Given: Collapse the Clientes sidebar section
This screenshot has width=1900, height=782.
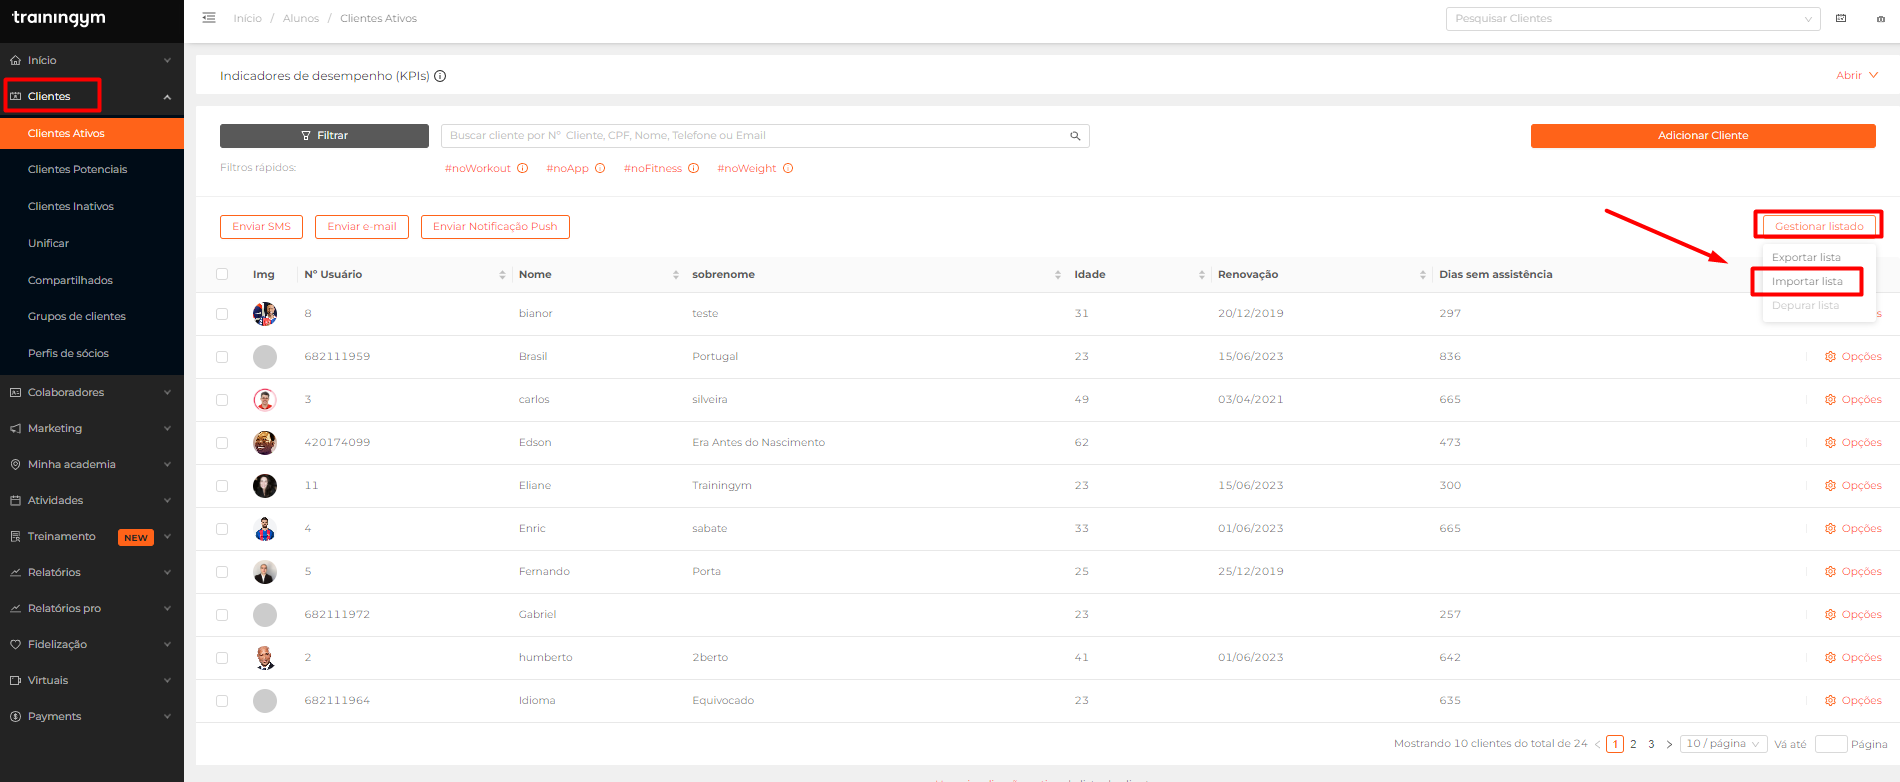Looking at the screenshot, I should (x=167, y=97).
